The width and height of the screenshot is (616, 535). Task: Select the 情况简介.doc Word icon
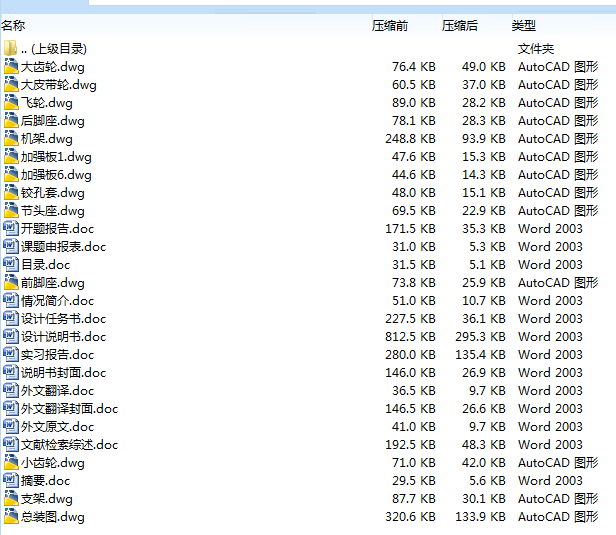coord(11,300)
